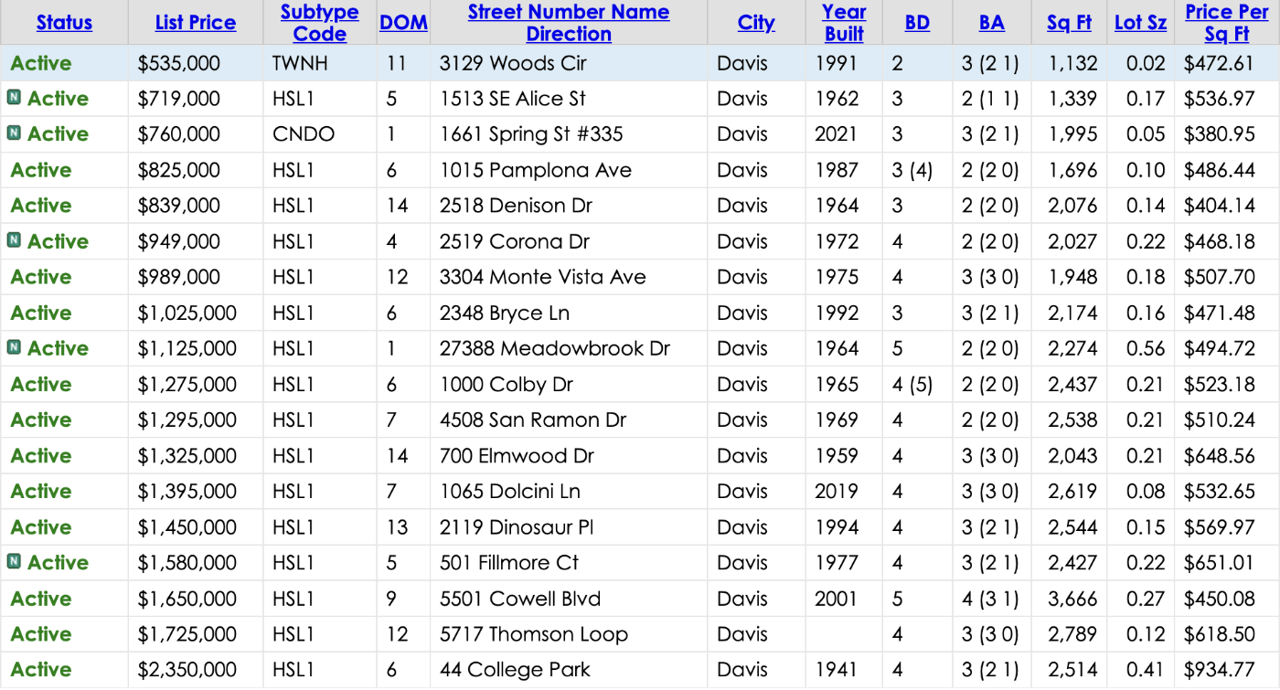The image size is (1280, 690).
Task: Click the $648.56 price per sq ft
Action: [x=1219, y=456]
